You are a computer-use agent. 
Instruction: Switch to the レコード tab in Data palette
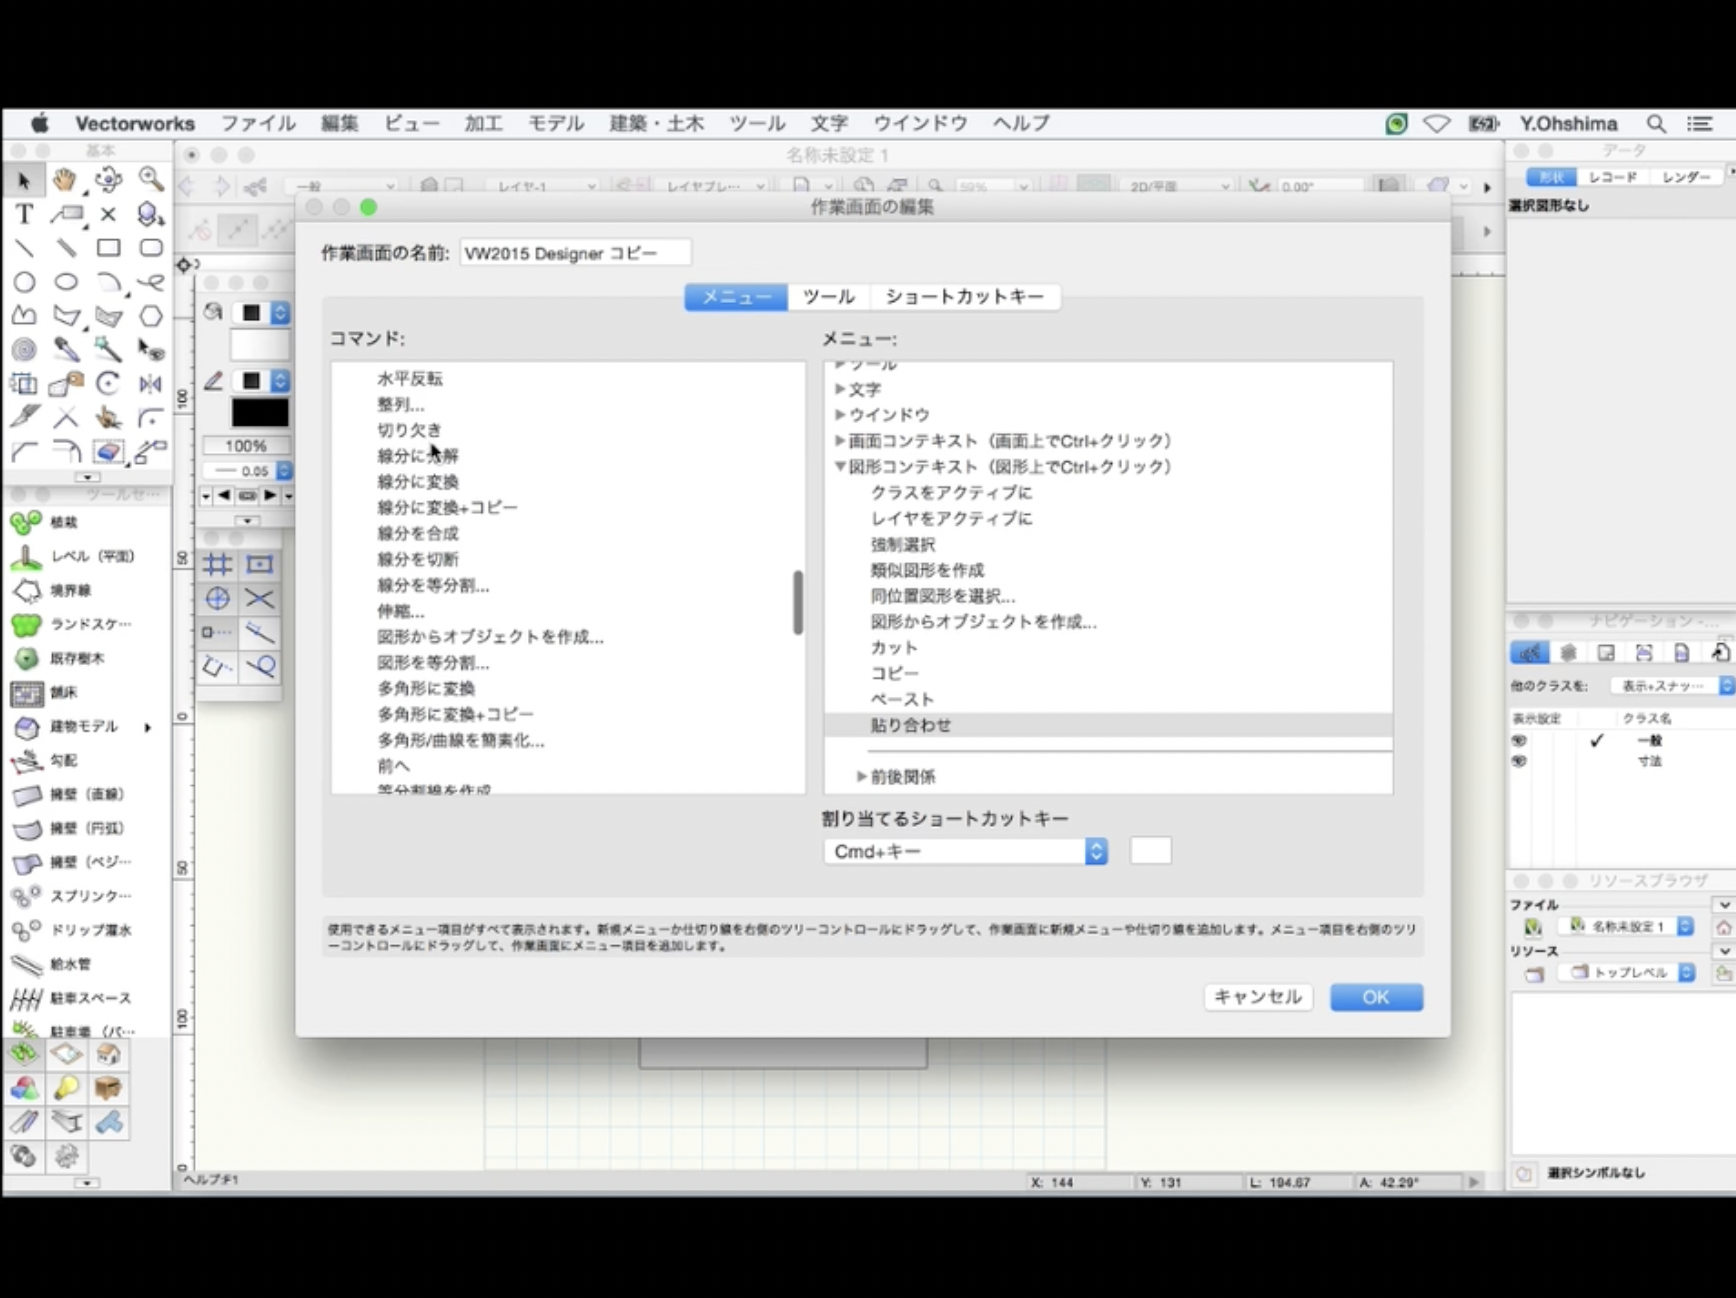click(x=1612, y=177)
